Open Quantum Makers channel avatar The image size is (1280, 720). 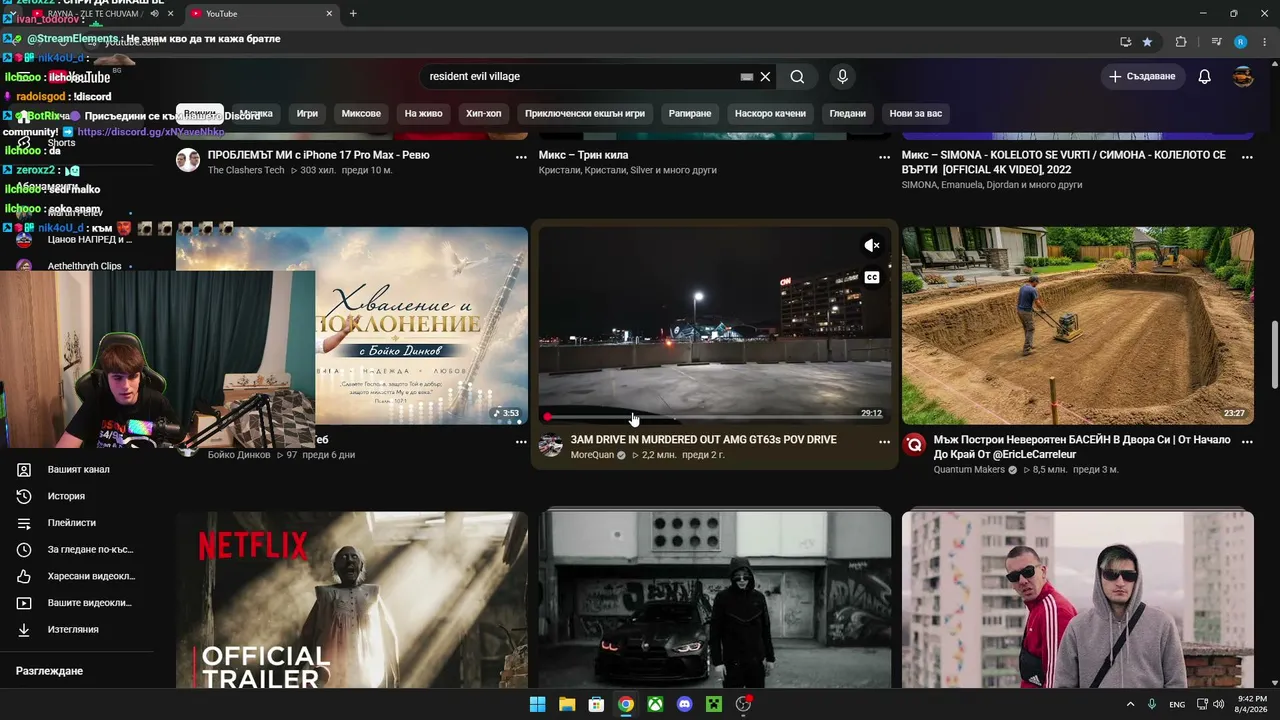pyautogui.click(x=914, y=446)
